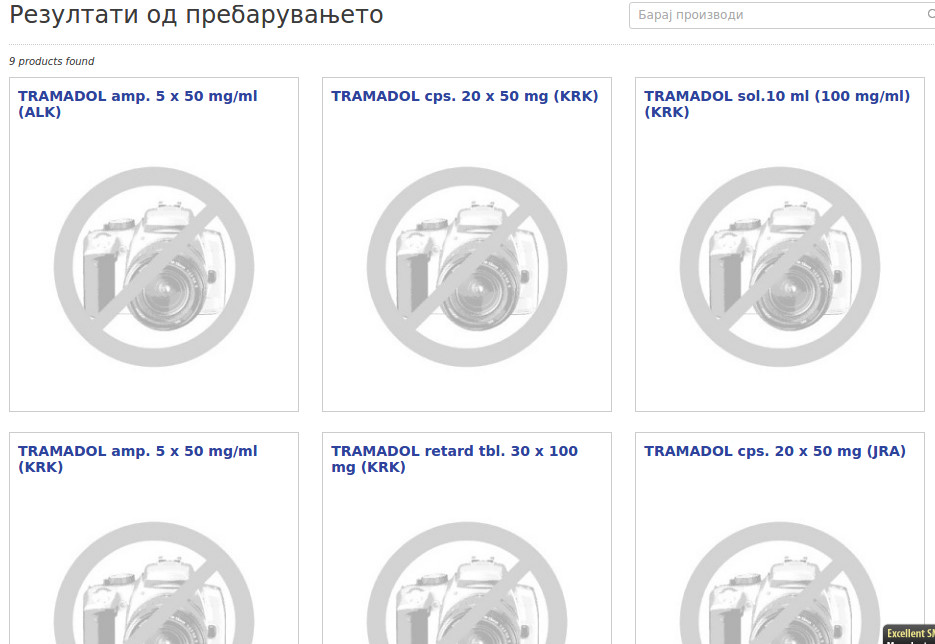935x644 pixels.
Task: Click the placeholder image for TRAMADOL retard tbl.
Action: coord(467,583)
